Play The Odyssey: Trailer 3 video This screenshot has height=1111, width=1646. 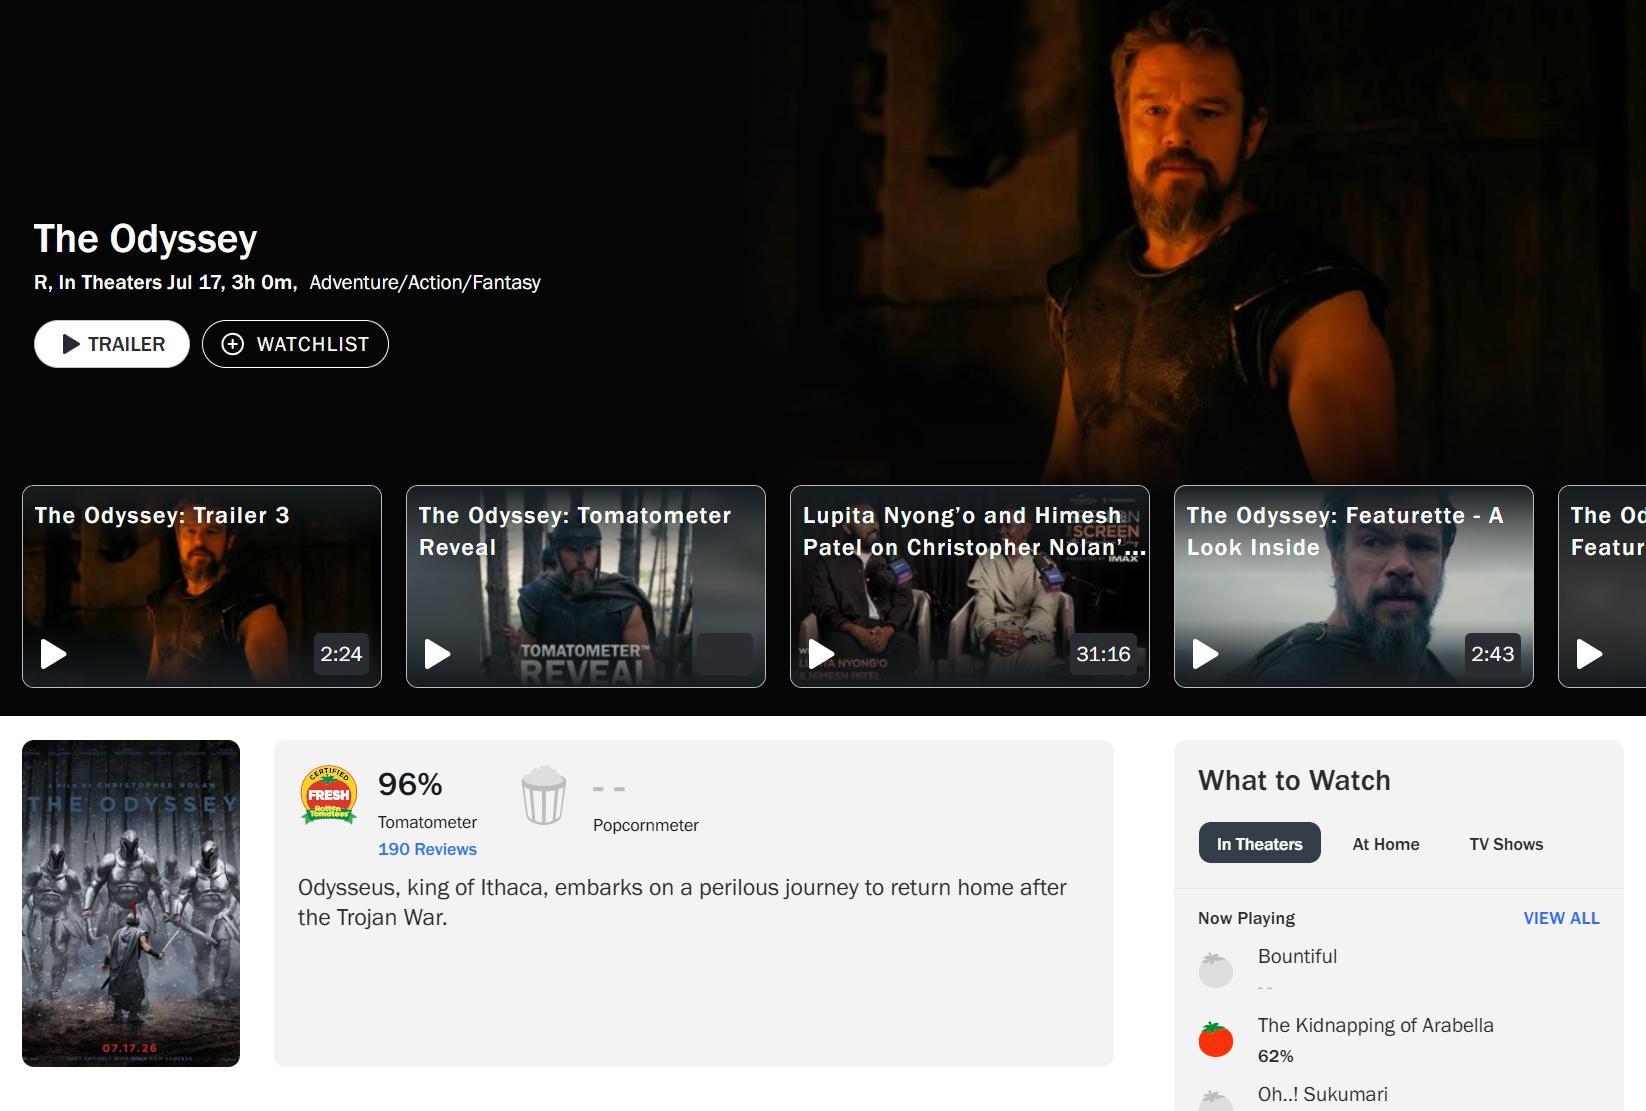click(53, 654)
